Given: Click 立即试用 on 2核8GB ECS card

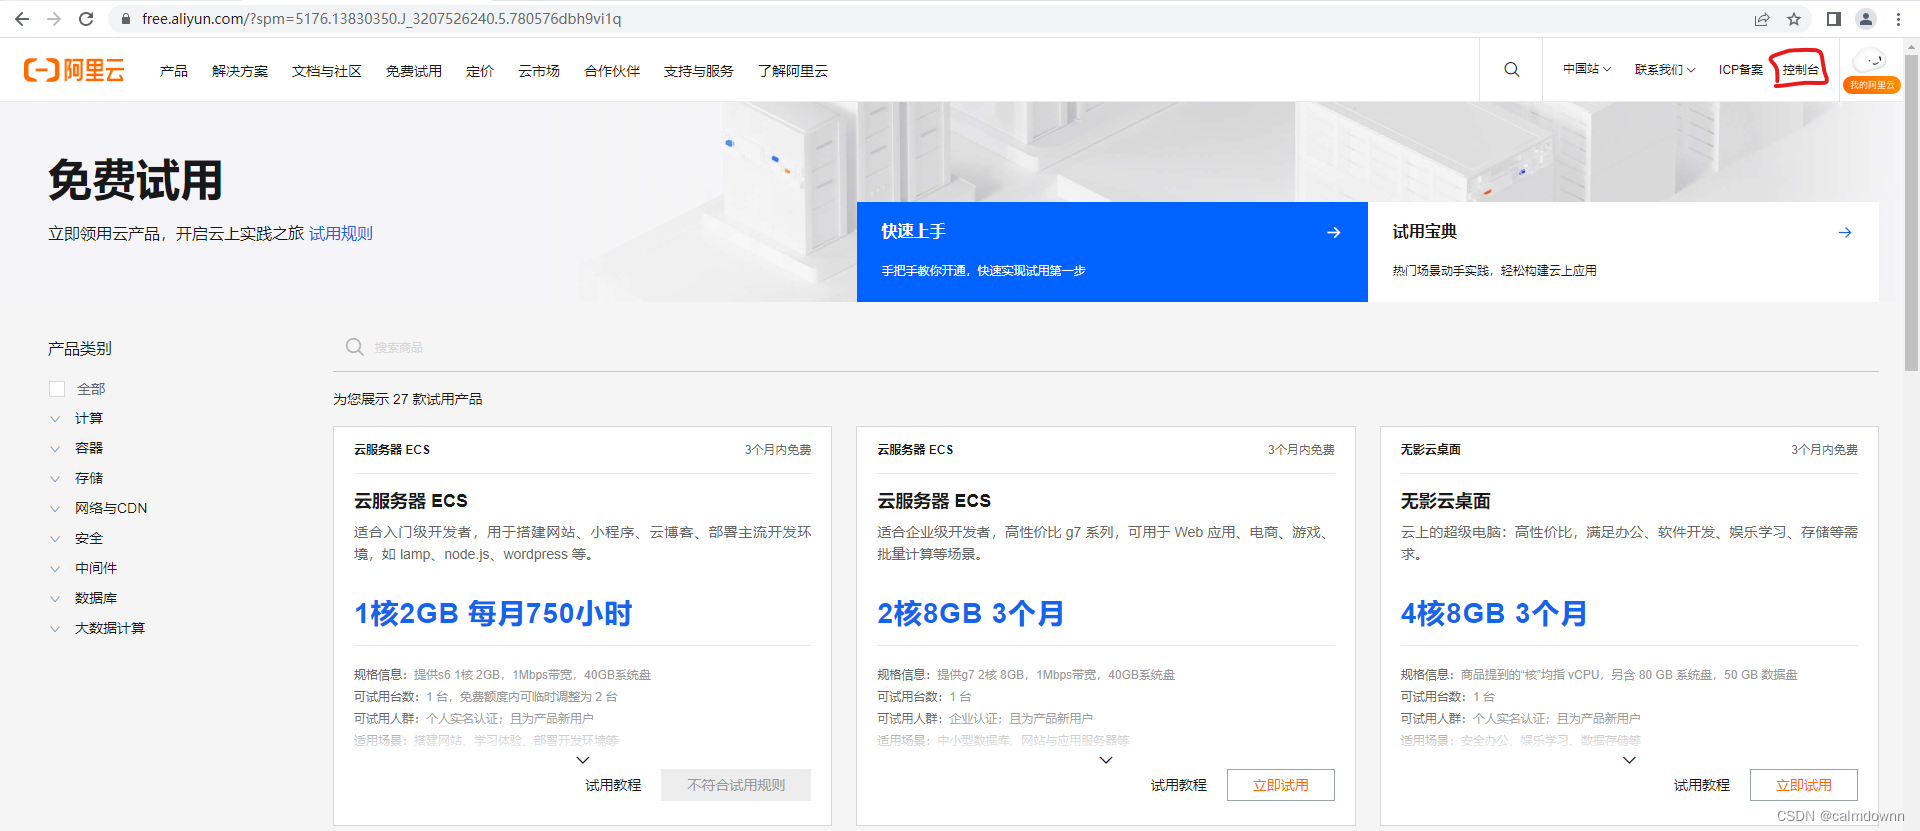Looking at the screenshot, I should 1281,785.
